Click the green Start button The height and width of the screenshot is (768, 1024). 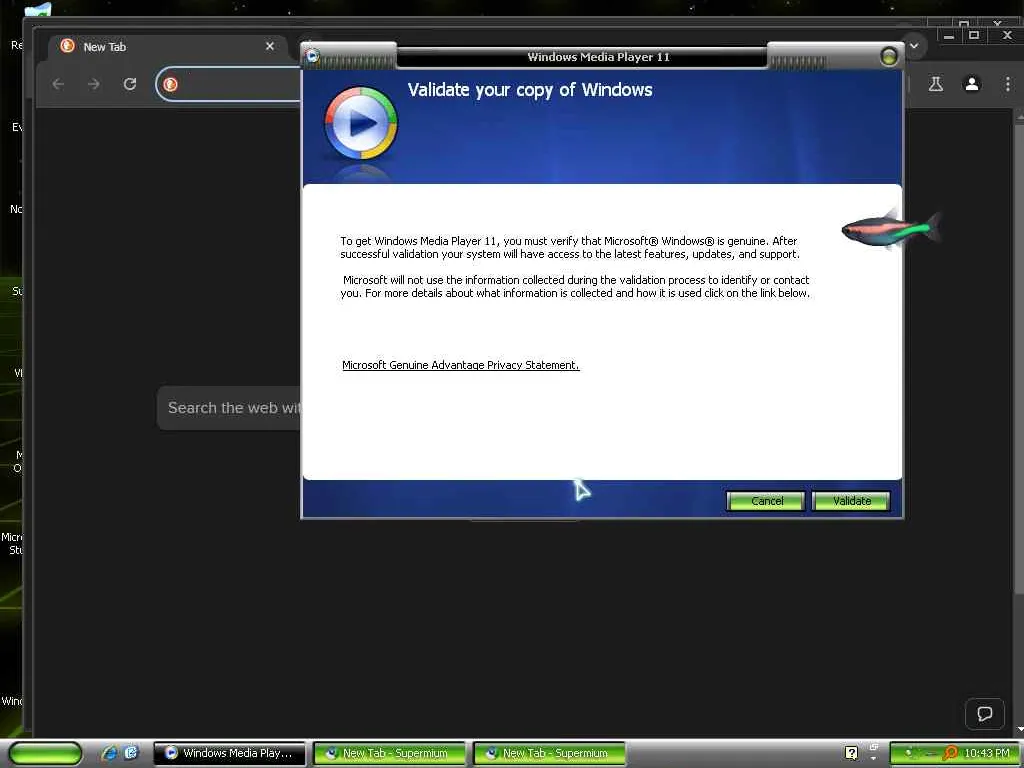pyautogui.click(x=46, y=753)
